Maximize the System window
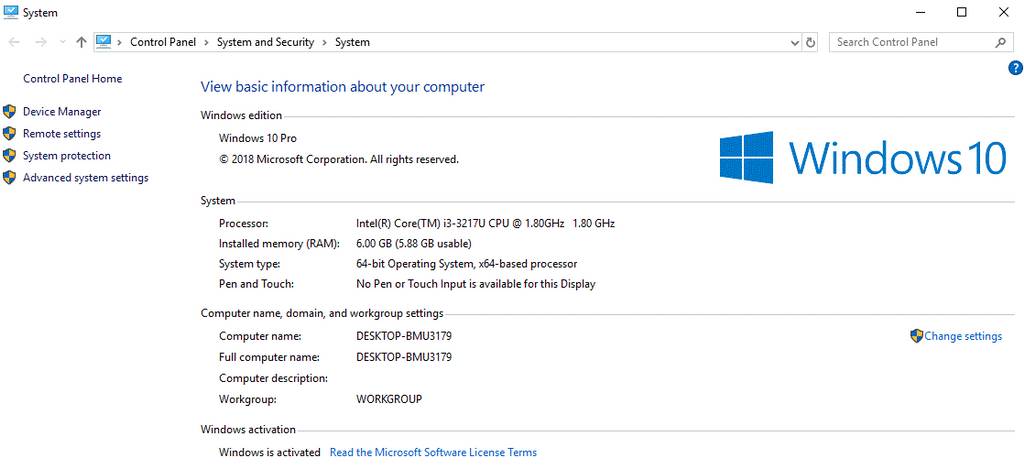Screen dimensions: 1024x466 coord(961,12)
